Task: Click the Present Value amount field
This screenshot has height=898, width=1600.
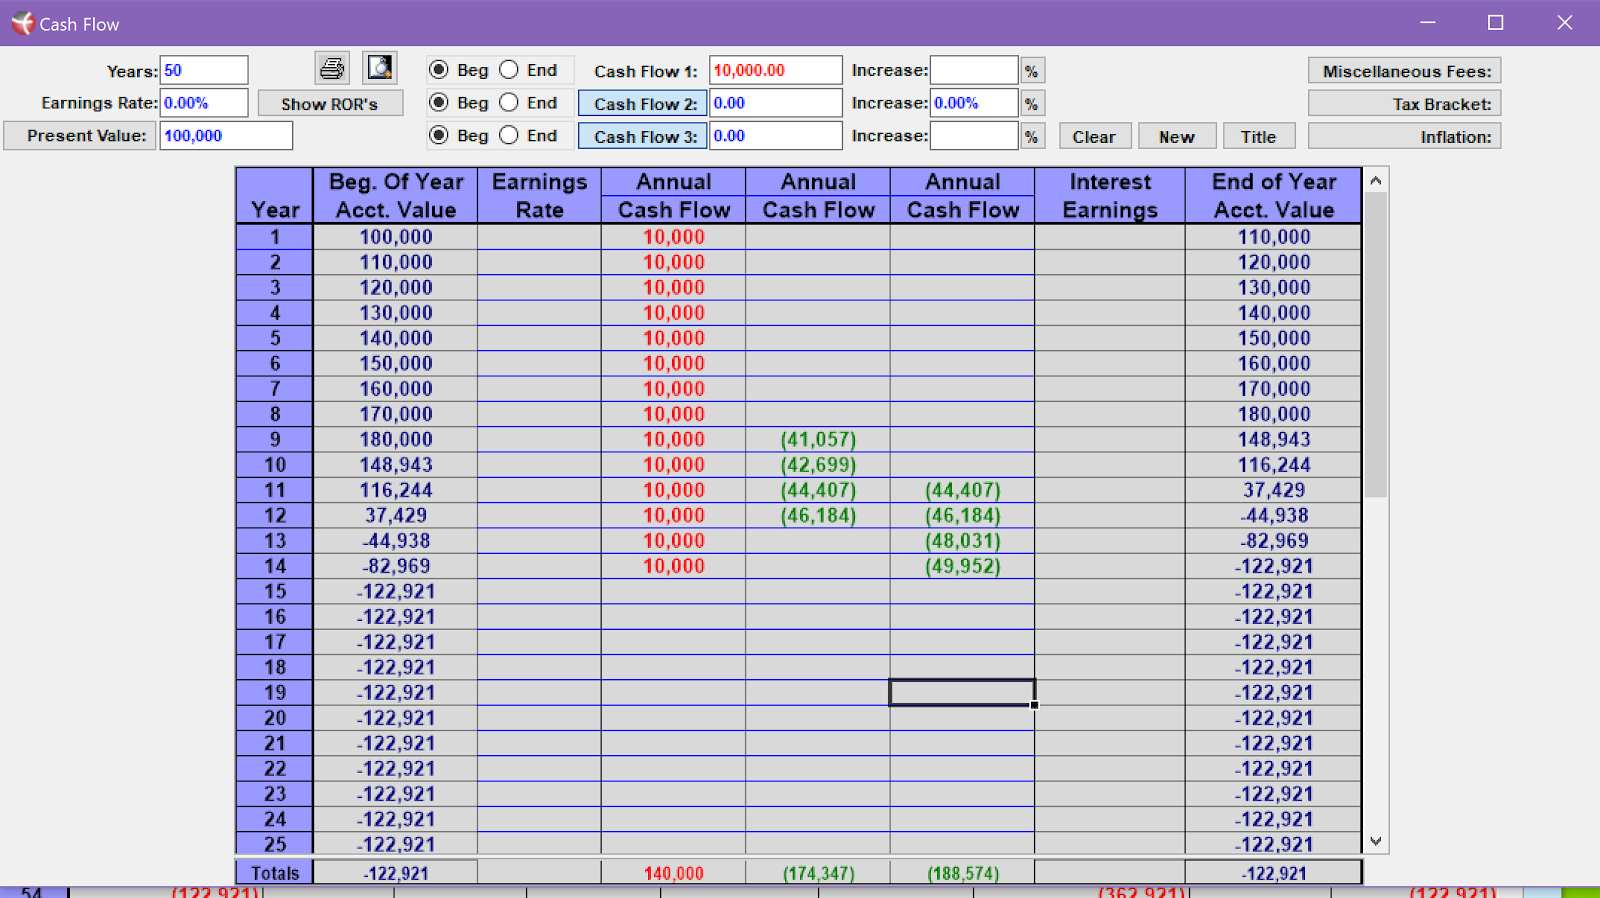Action: [226, 136]
